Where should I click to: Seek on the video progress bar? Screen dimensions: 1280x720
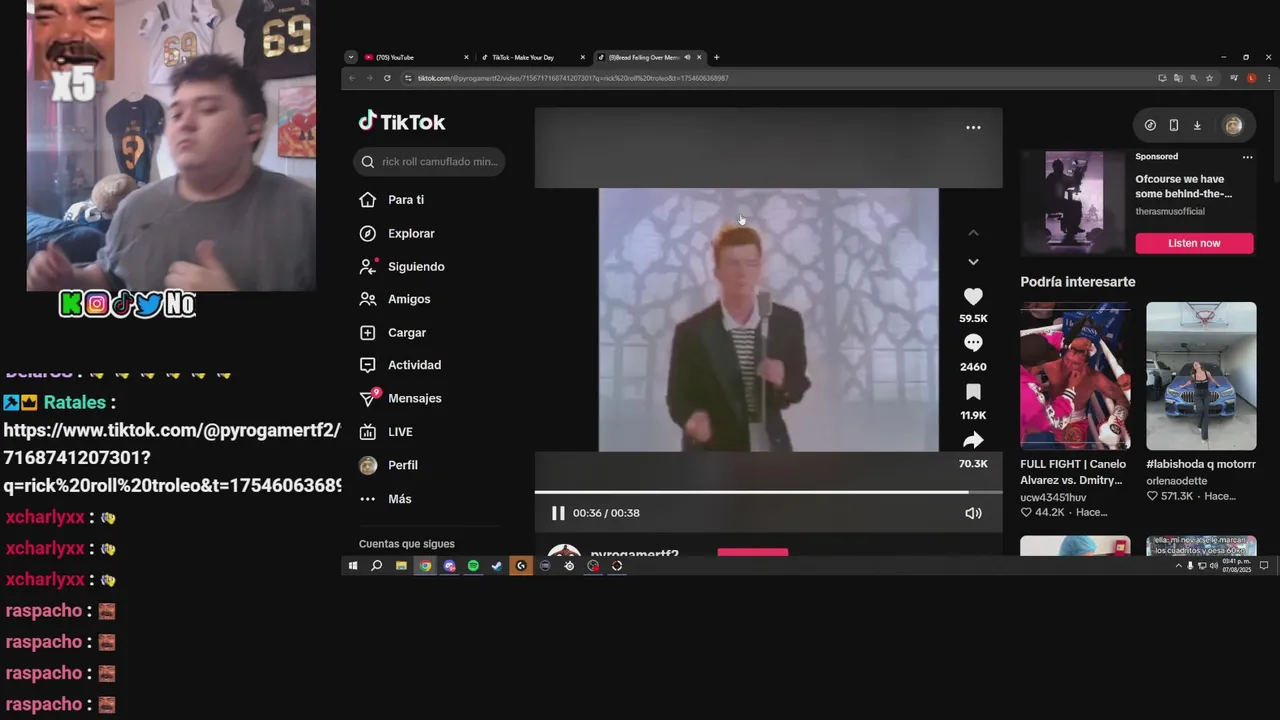768,492
